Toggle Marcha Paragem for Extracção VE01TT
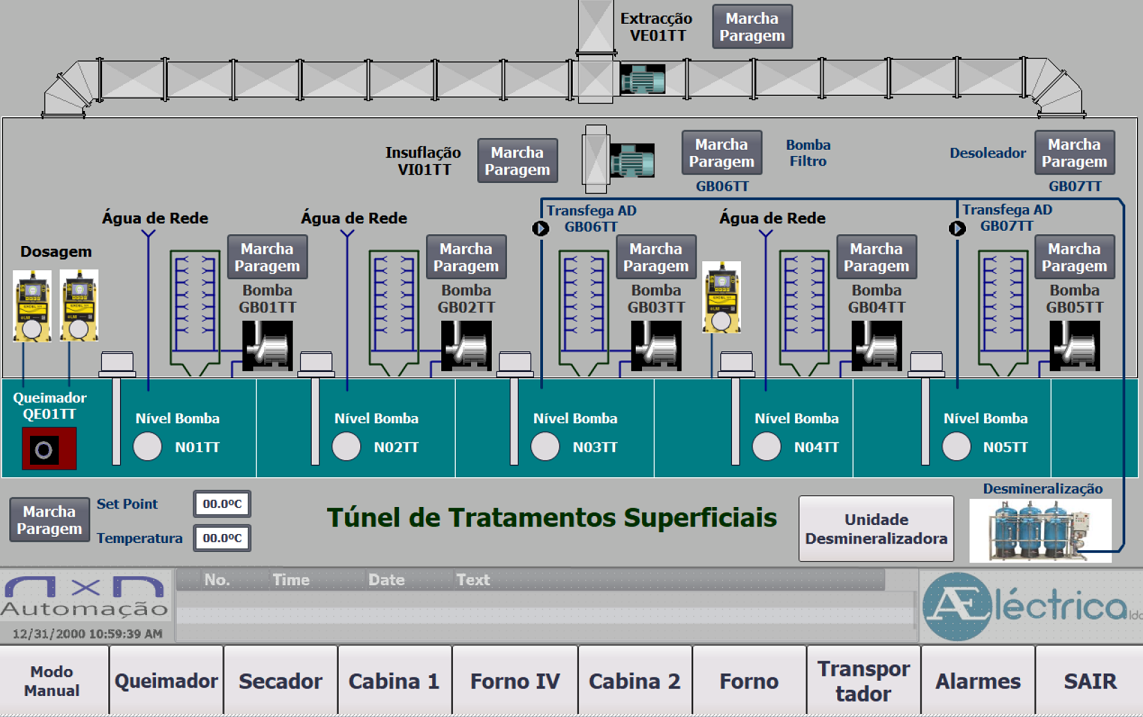 (x=752, y=27)
